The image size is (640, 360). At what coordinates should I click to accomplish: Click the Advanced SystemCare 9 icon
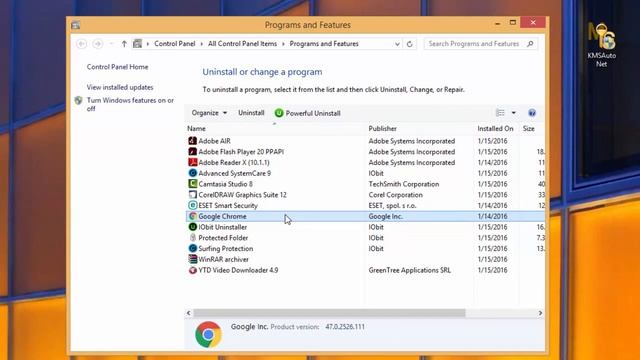[x=193, y=173]
